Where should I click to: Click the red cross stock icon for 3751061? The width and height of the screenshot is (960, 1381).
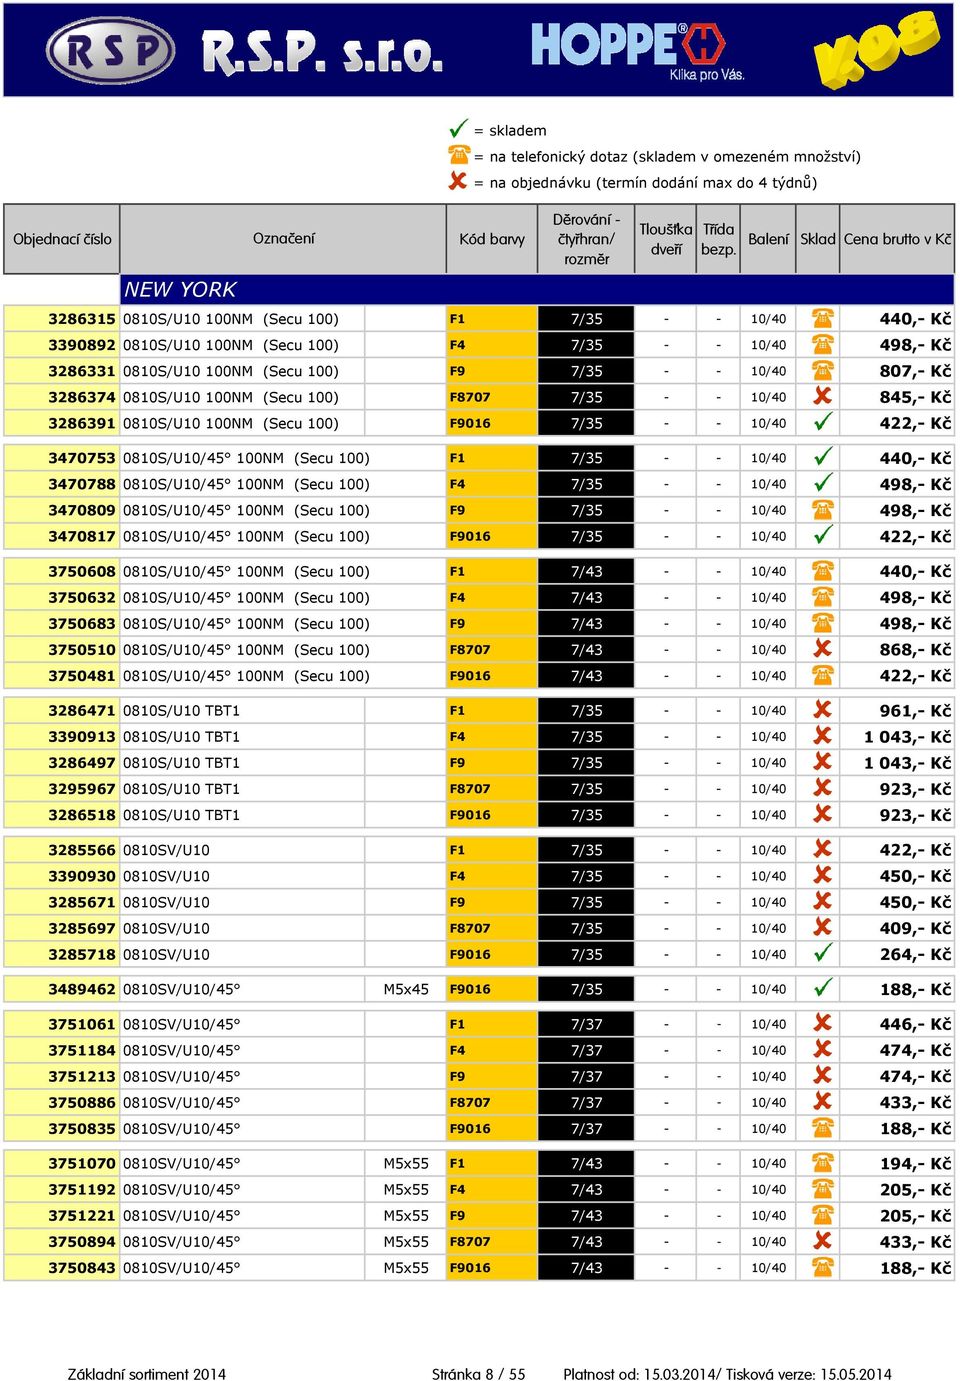(822, 1022)
